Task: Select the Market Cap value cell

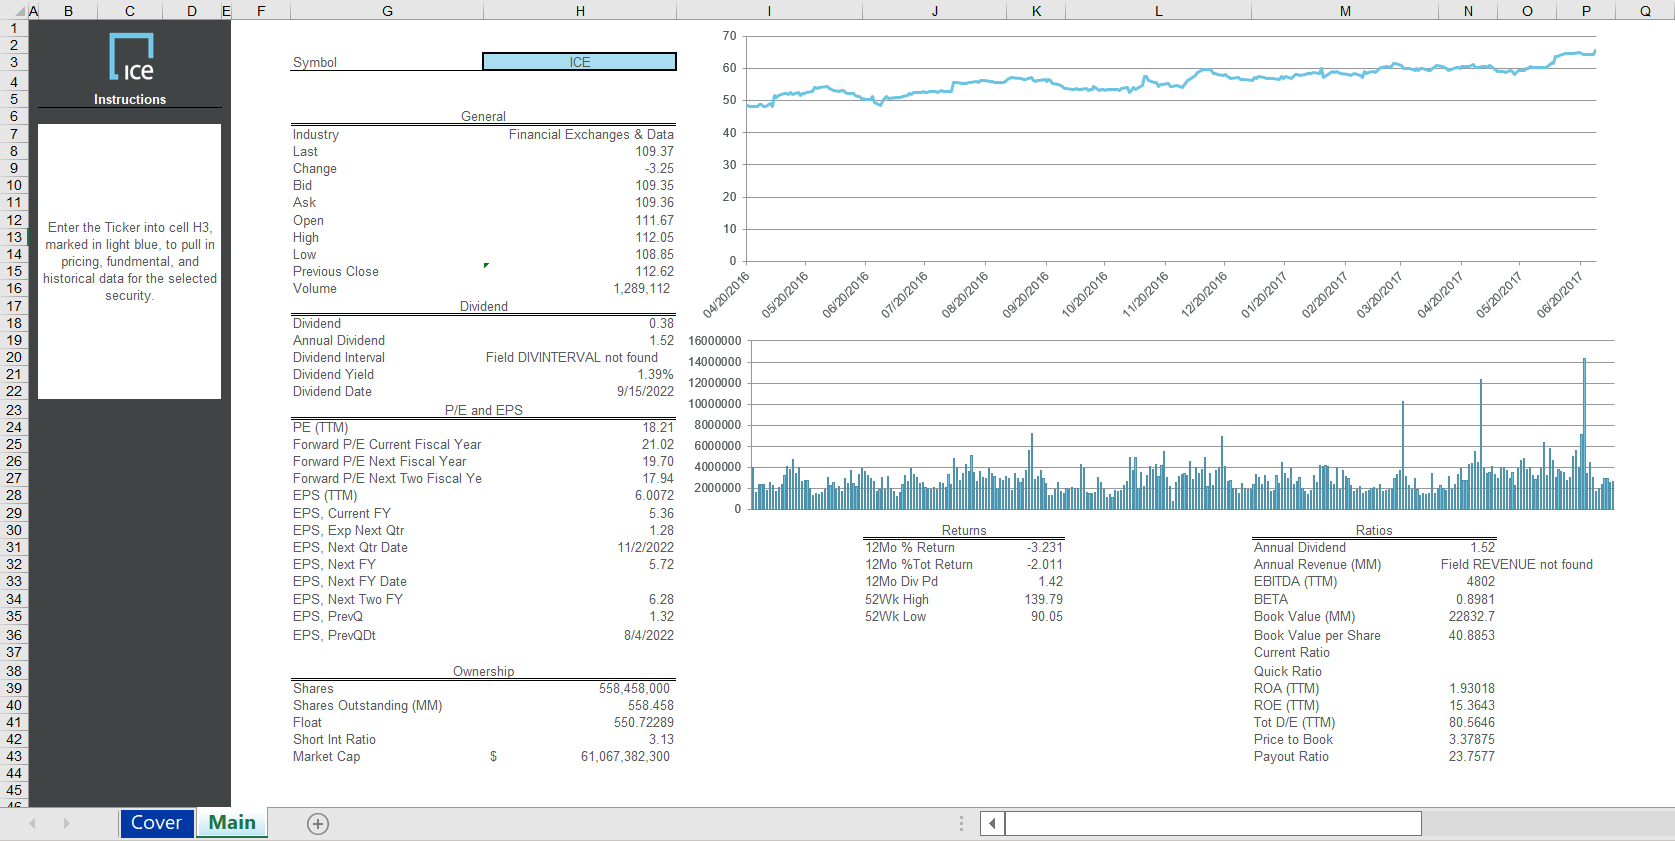Action: click(x=624, y=757)
